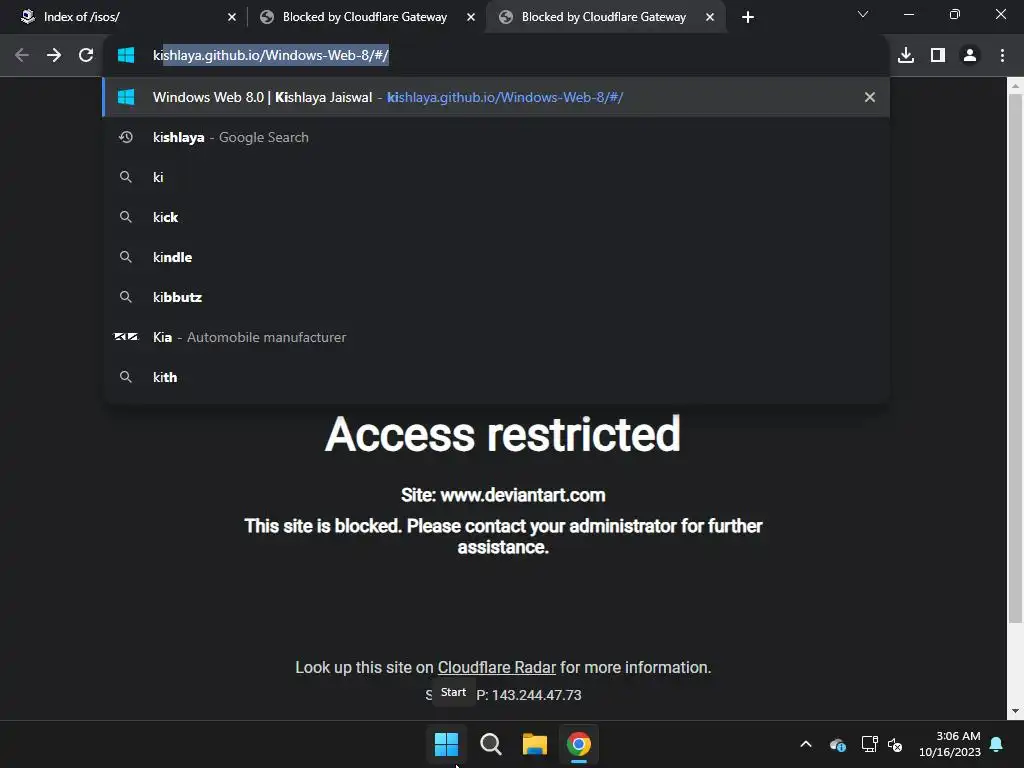Screen dimensions: 1024x768
Task: Choose kishlaya Google Search suggestion
Action: tap(496, 137)
